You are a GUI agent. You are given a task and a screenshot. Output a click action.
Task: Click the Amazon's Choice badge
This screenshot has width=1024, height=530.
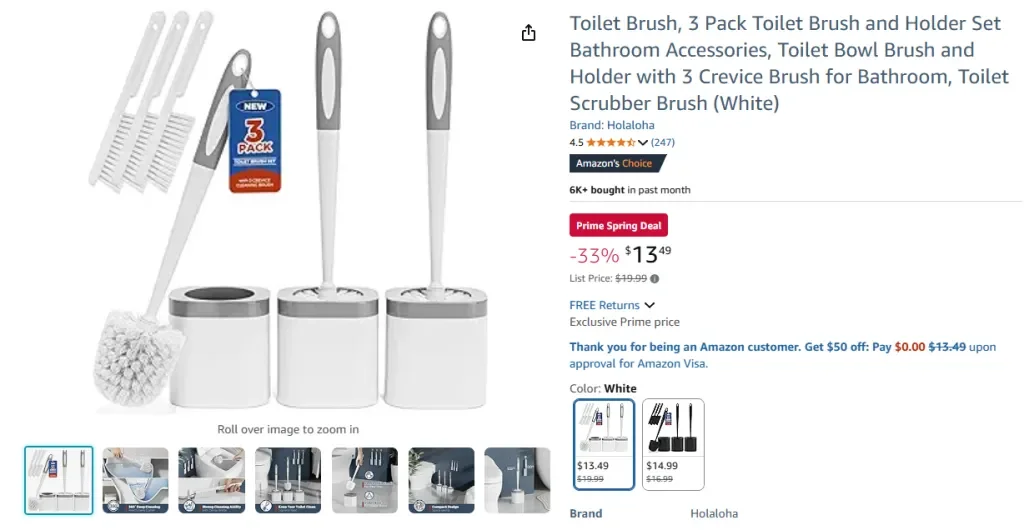click(x=616, y=164)
